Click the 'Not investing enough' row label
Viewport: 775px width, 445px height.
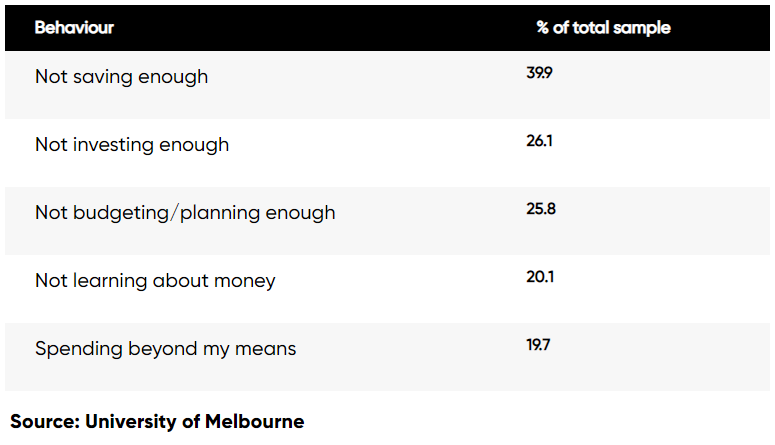coord(132,145)
